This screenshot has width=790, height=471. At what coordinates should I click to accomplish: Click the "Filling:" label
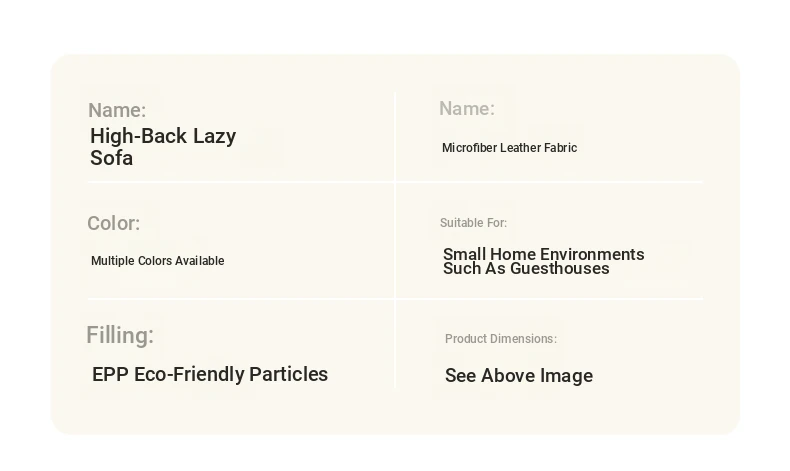click(x=120, y=335)
